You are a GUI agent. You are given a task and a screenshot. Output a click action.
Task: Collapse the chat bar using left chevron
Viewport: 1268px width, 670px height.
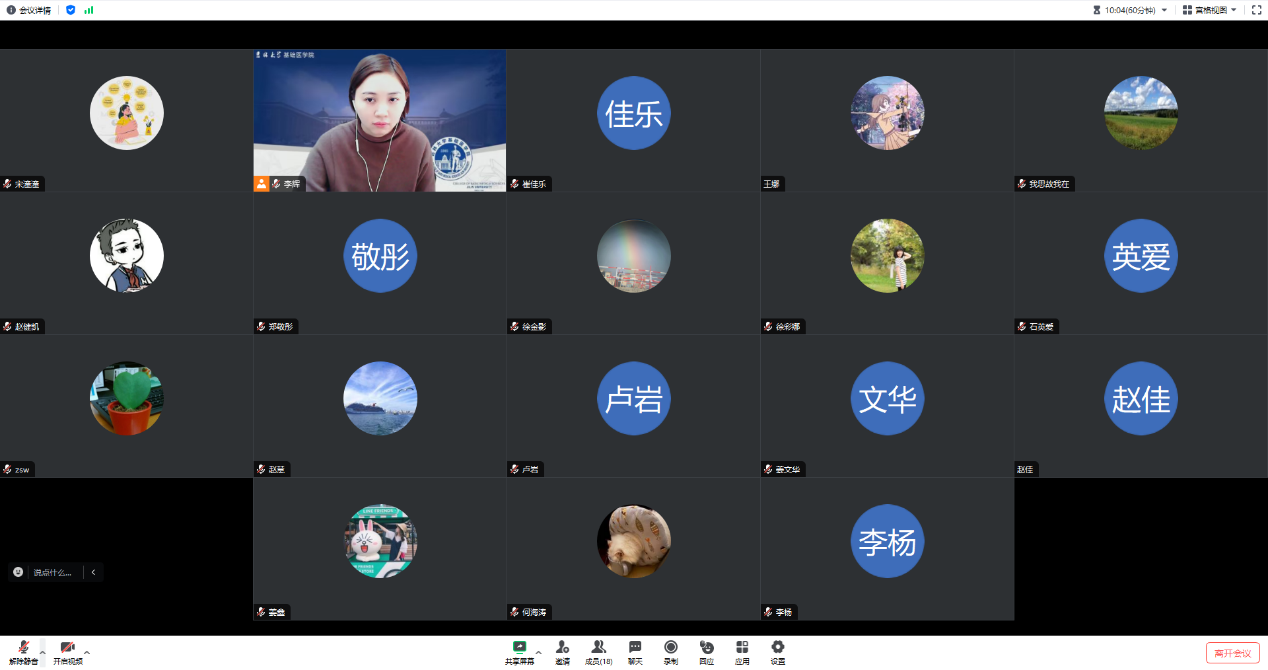pos(93,572)
